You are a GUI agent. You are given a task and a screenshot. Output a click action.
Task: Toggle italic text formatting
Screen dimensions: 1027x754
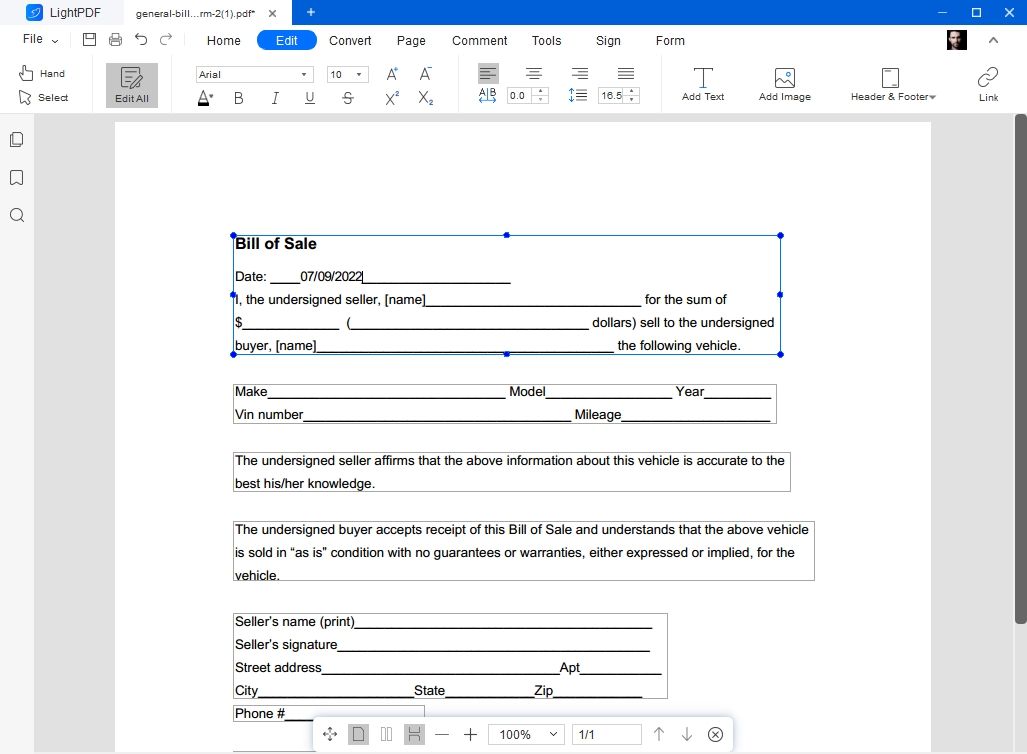tap(274, 98)
